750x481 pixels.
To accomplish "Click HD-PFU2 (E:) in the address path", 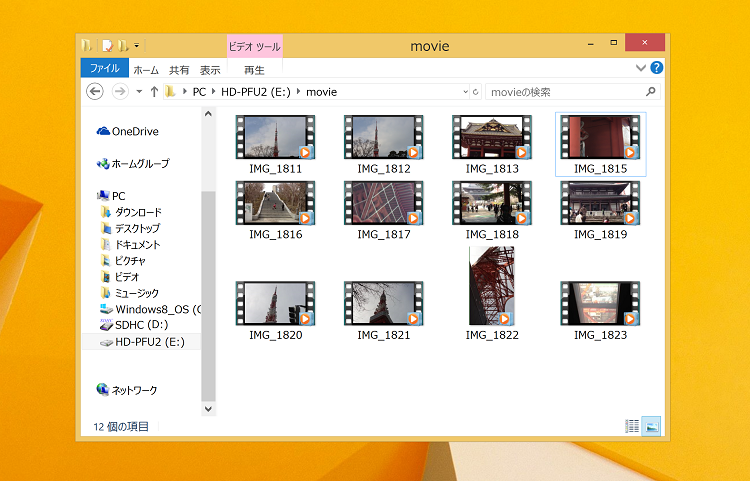I will [254, 92].
